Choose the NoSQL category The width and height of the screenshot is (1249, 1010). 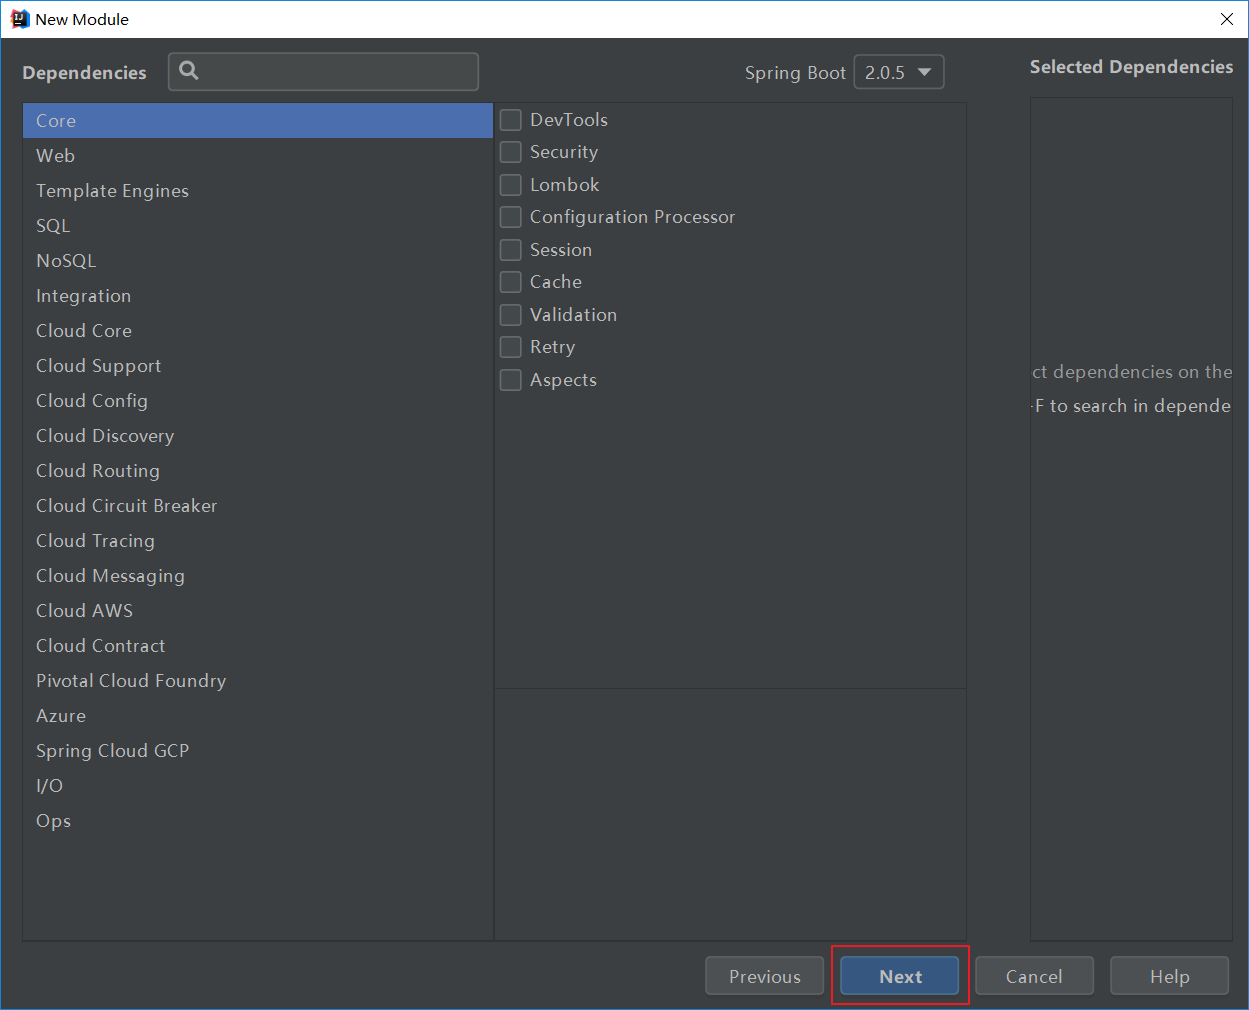[x=258, y=261]
